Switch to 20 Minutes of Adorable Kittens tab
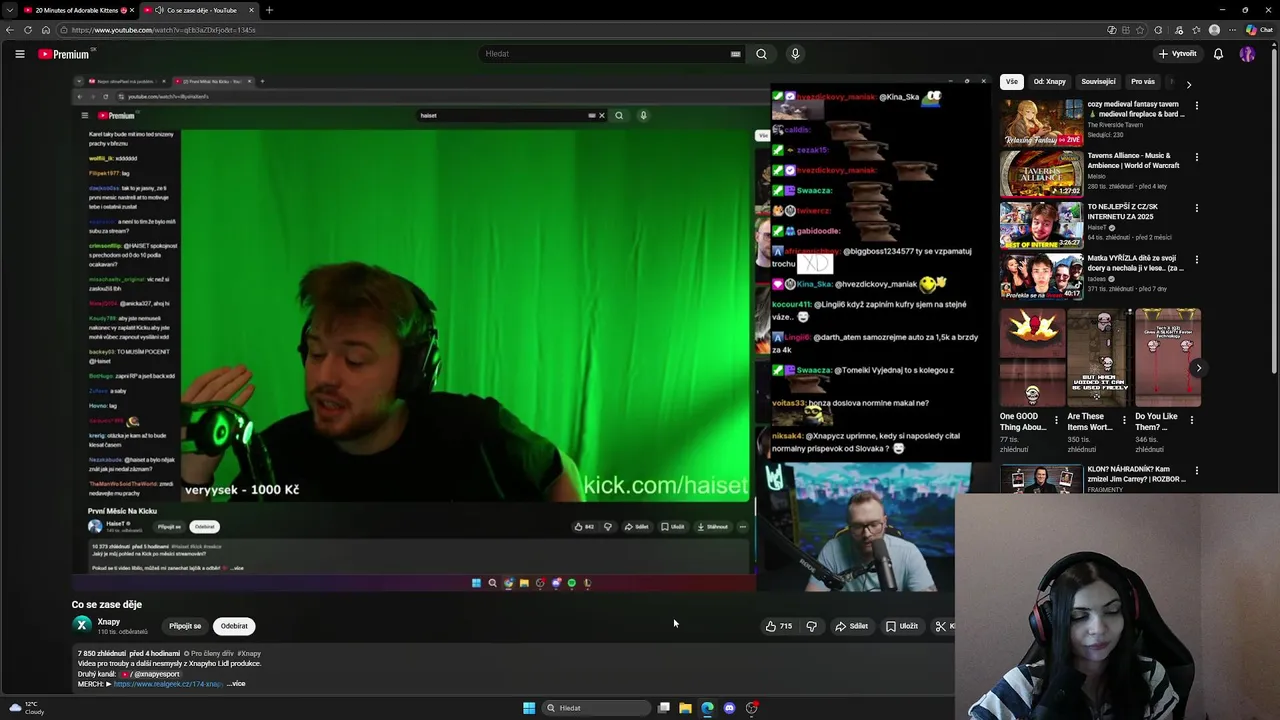Image resolution: width=1280 pixels, height=720 pixels. tap(78, 10)
